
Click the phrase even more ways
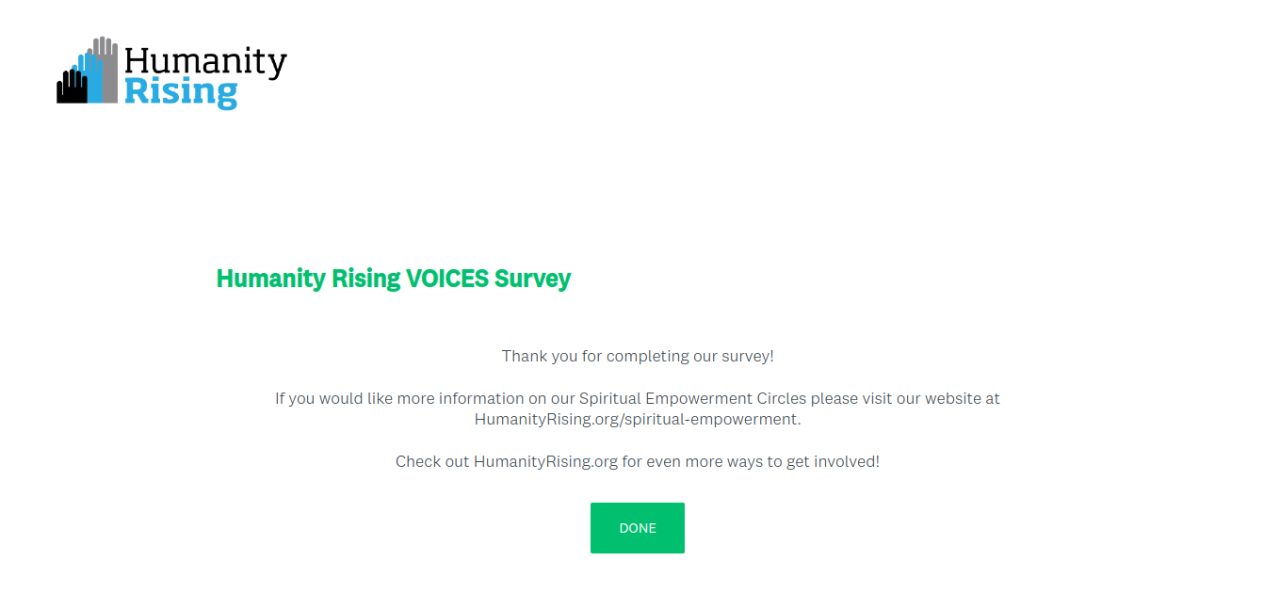[x=697, y=462]
